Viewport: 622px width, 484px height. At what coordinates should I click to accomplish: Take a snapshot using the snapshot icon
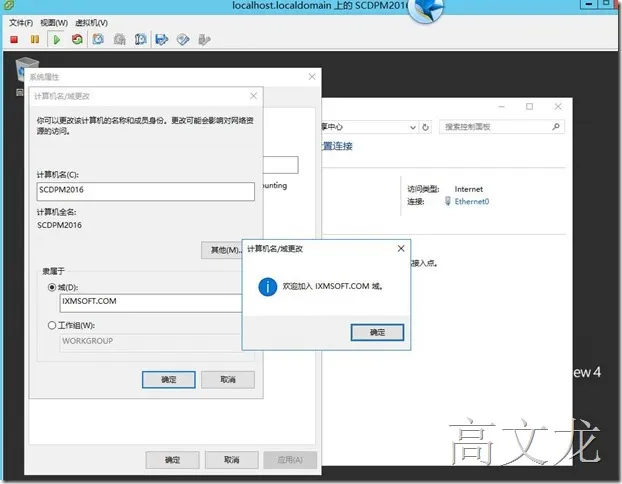tap(98, 39)
